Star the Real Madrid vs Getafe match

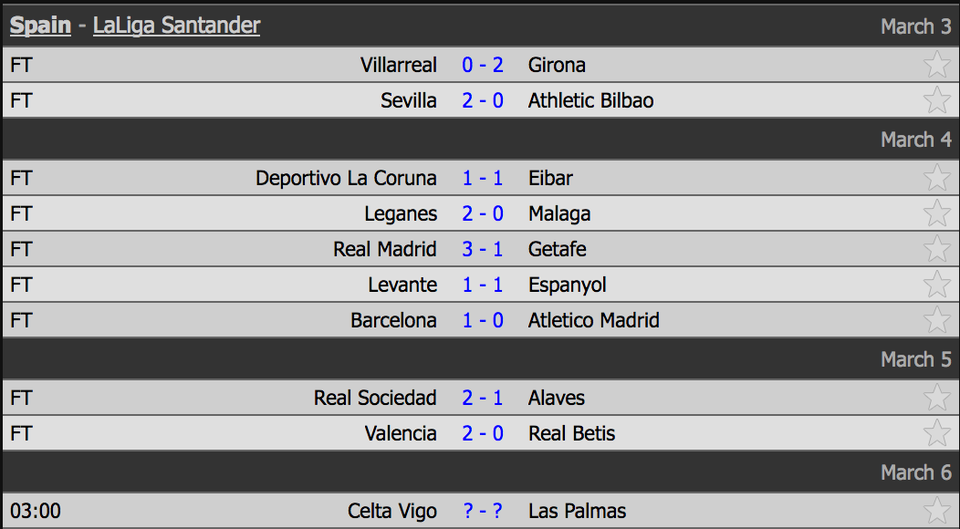click(x=937, y=249)
